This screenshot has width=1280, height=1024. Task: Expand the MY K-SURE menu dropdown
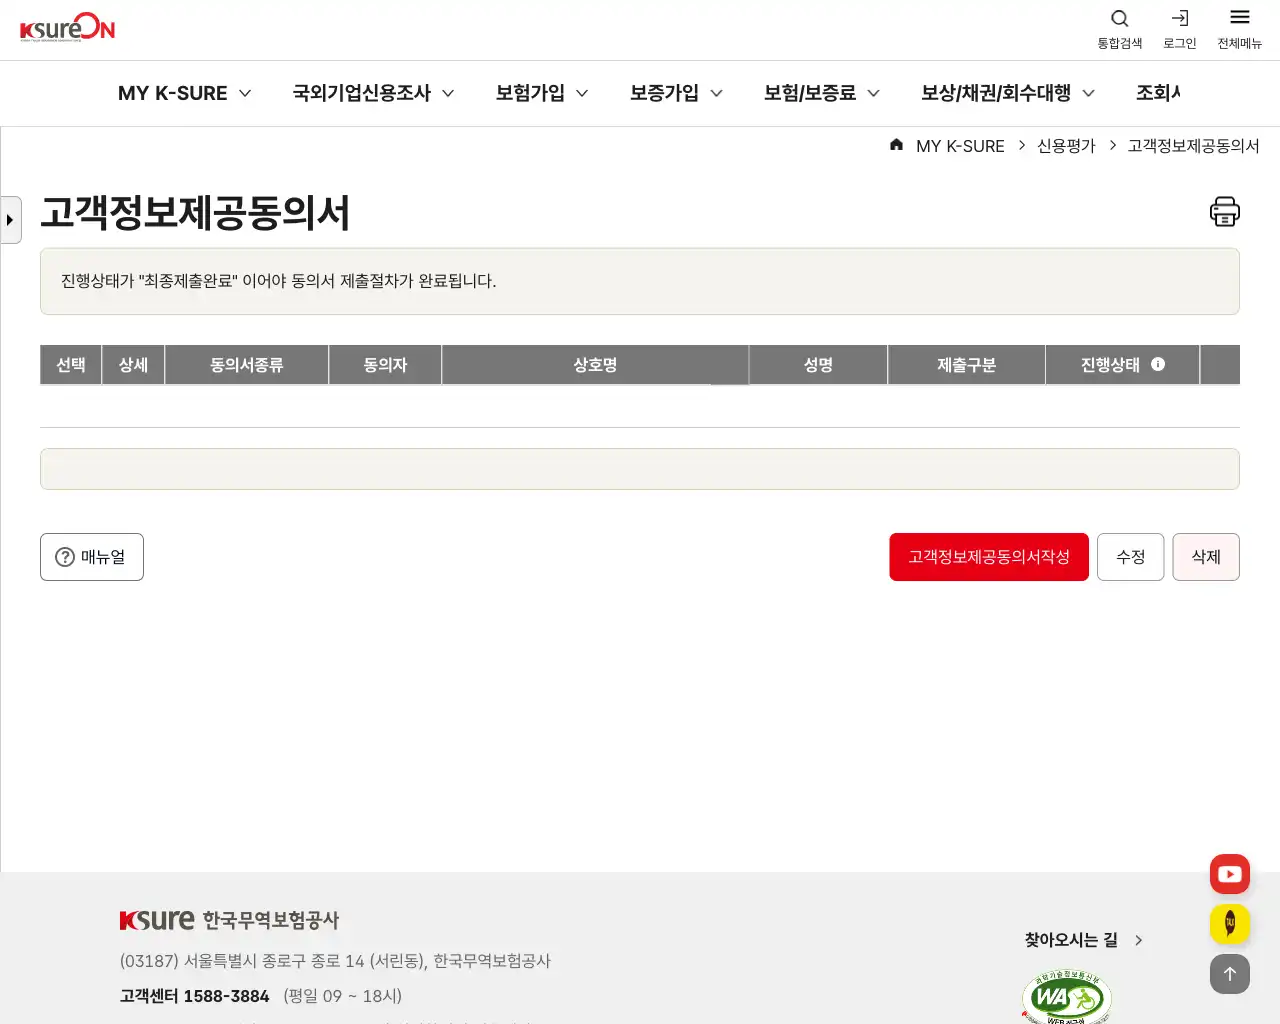pos(184,92)
